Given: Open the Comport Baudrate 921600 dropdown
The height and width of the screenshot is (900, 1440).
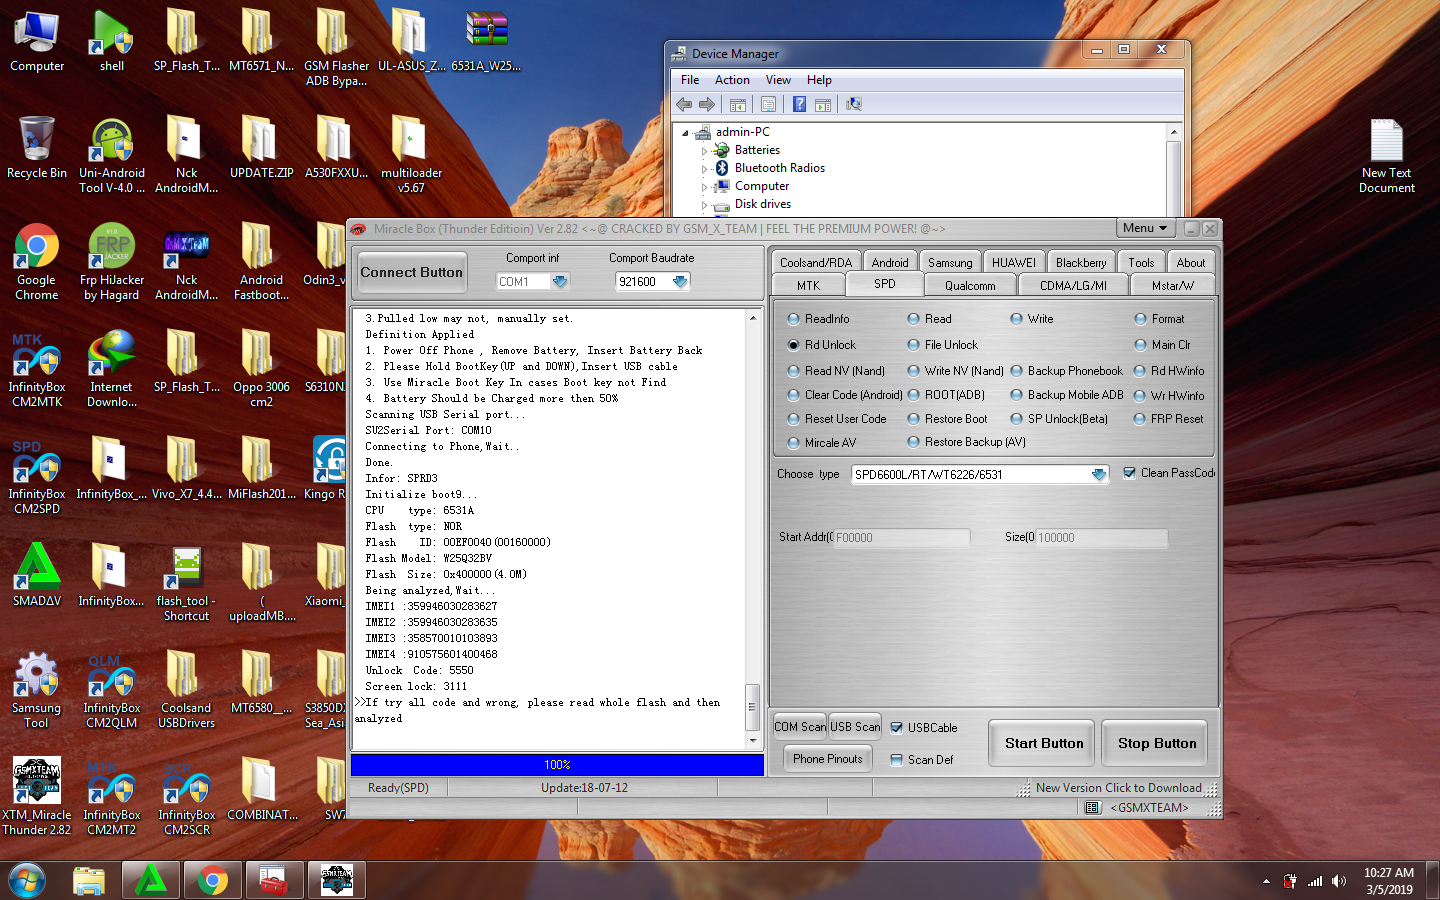Looking at the screenshot, I should pos(680,282).
